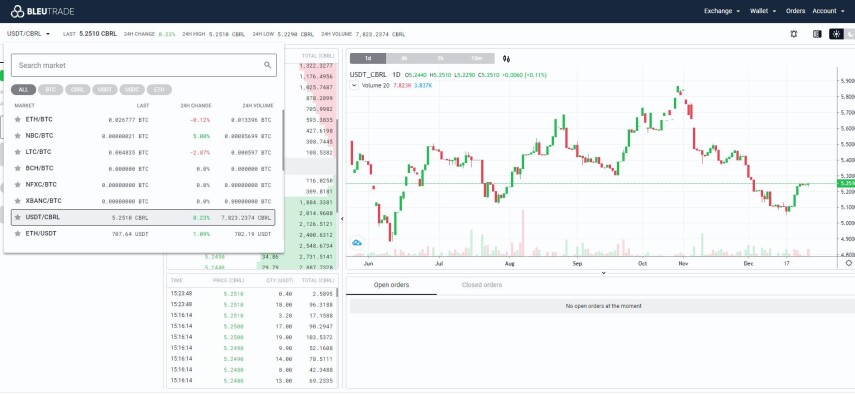Open chart settings gear near time axis
The width and height of the screenshot is (855, 394).
848,263
